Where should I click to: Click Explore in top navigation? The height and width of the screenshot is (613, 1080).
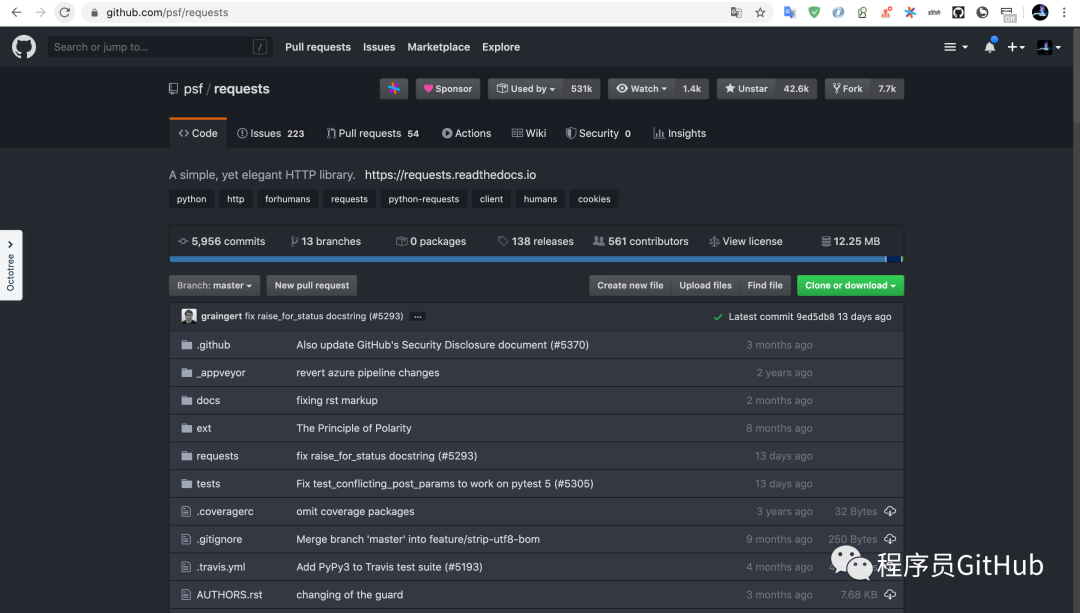pyautogui.click(x=501, y=47)
